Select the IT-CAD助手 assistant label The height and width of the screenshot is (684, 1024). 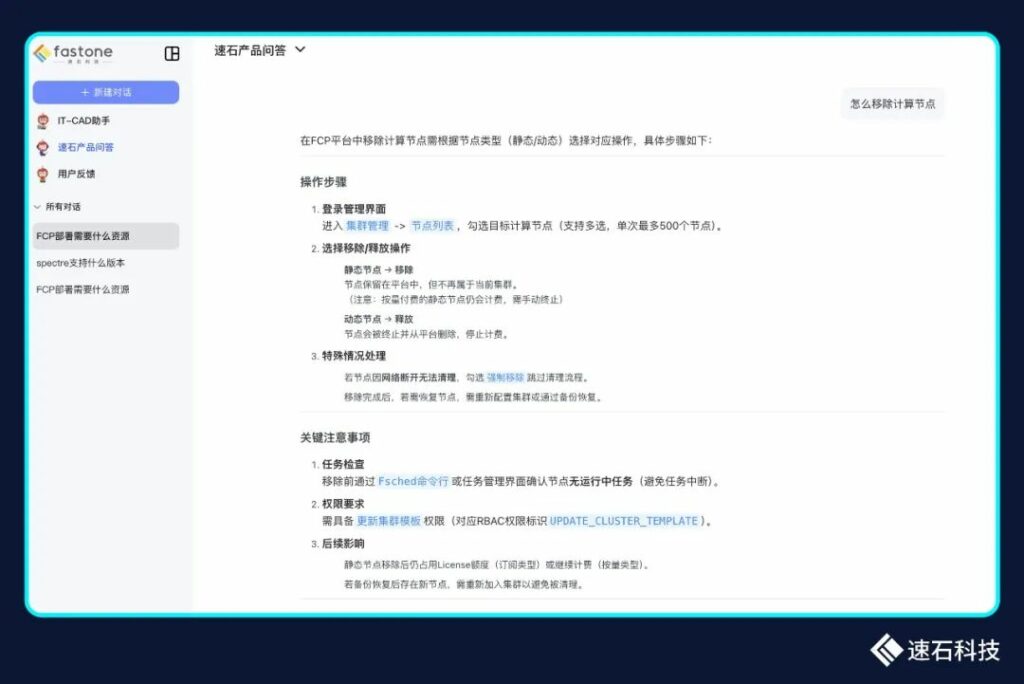click(84, 121)
